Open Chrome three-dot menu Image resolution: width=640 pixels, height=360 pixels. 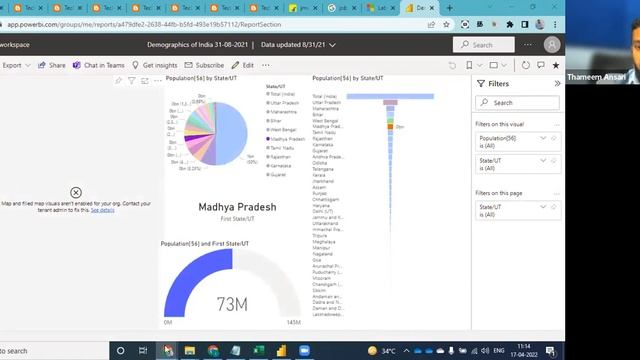pos(555,24)
